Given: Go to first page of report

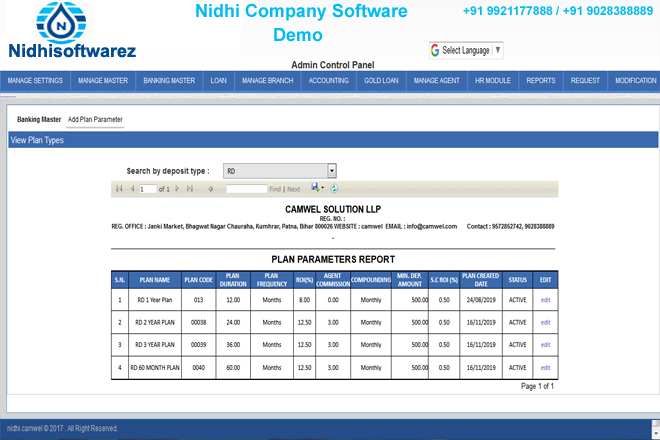Looking at the screenshot, I should point(120,189).
